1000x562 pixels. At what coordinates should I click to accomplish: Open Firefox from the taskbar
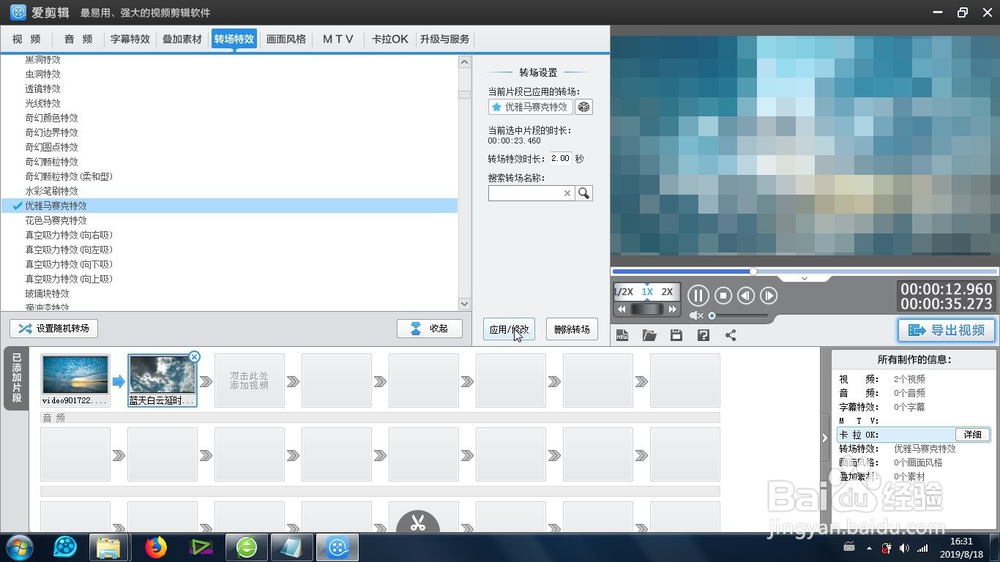[156, 547]
